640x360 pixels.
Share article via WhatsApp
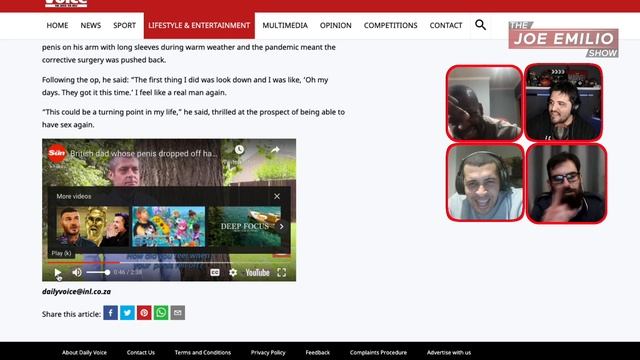click(x=161, y=313)
